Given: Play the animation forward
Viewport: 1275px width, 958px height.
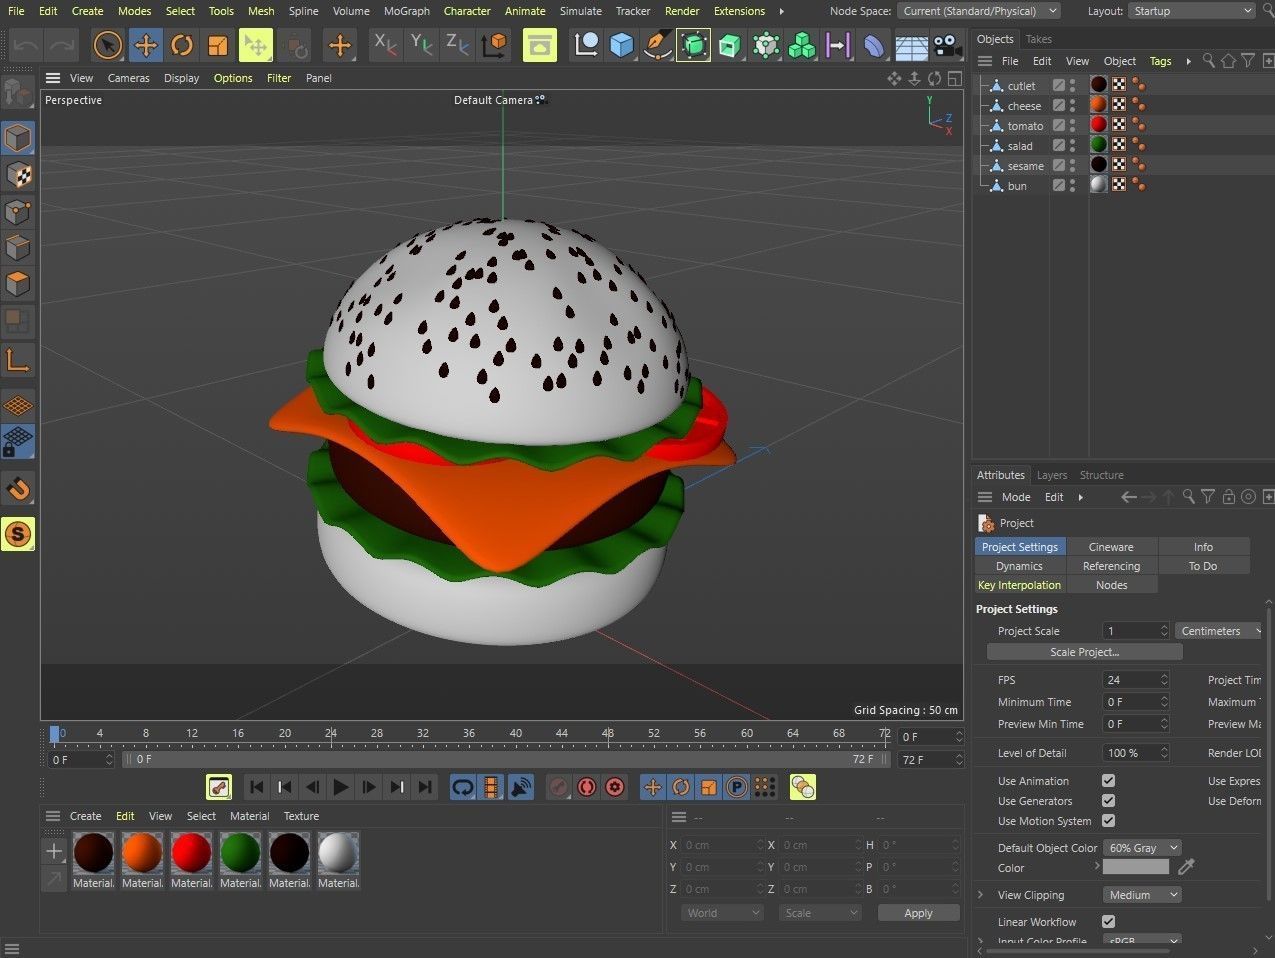Looking at the screenshot, I should (340, 787).
